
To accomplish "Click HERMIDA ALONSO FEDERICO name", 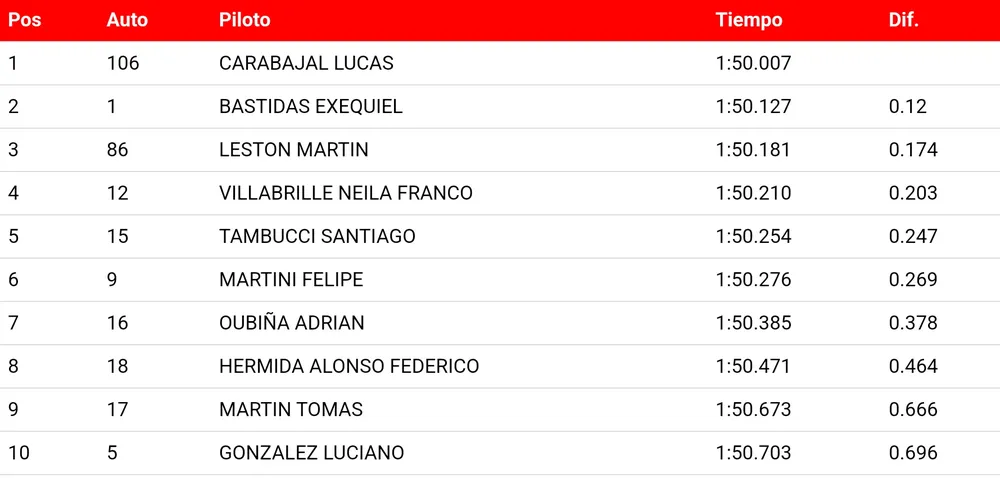I will (x=349, y=367).
